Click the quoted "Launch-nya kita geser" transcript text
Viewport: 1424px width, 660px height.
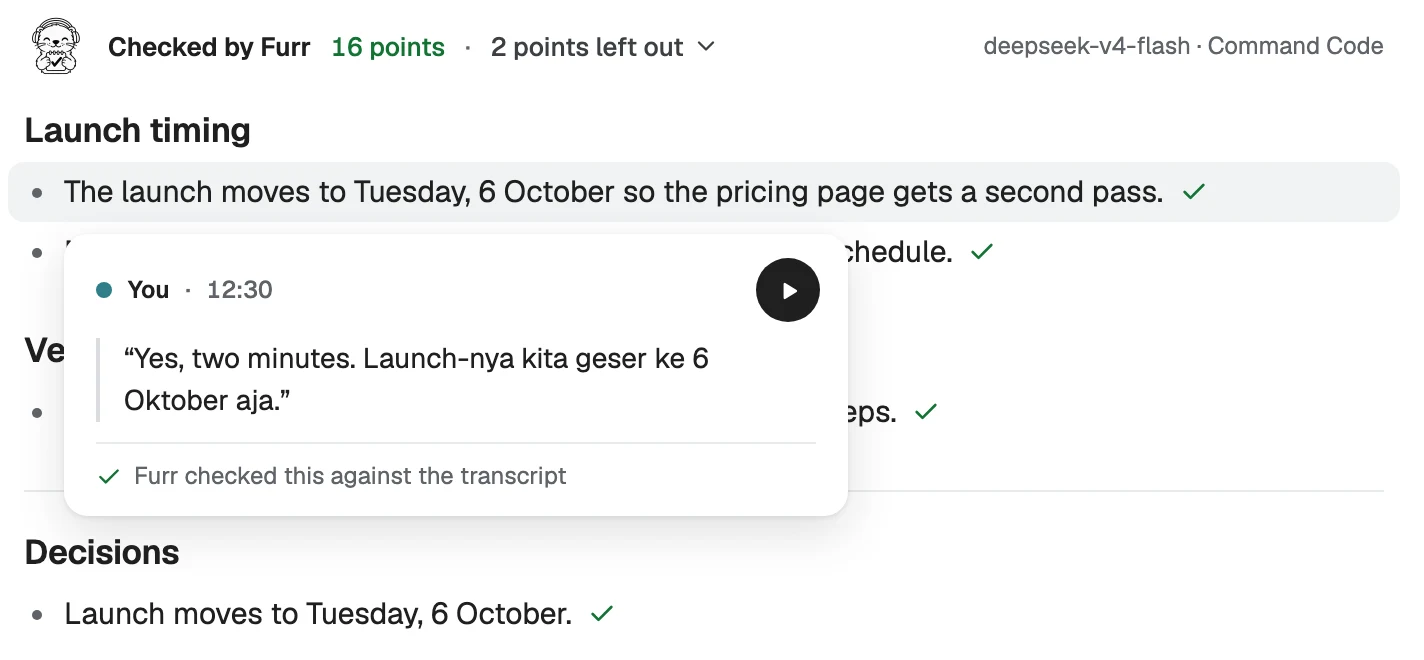coord(417,379)
